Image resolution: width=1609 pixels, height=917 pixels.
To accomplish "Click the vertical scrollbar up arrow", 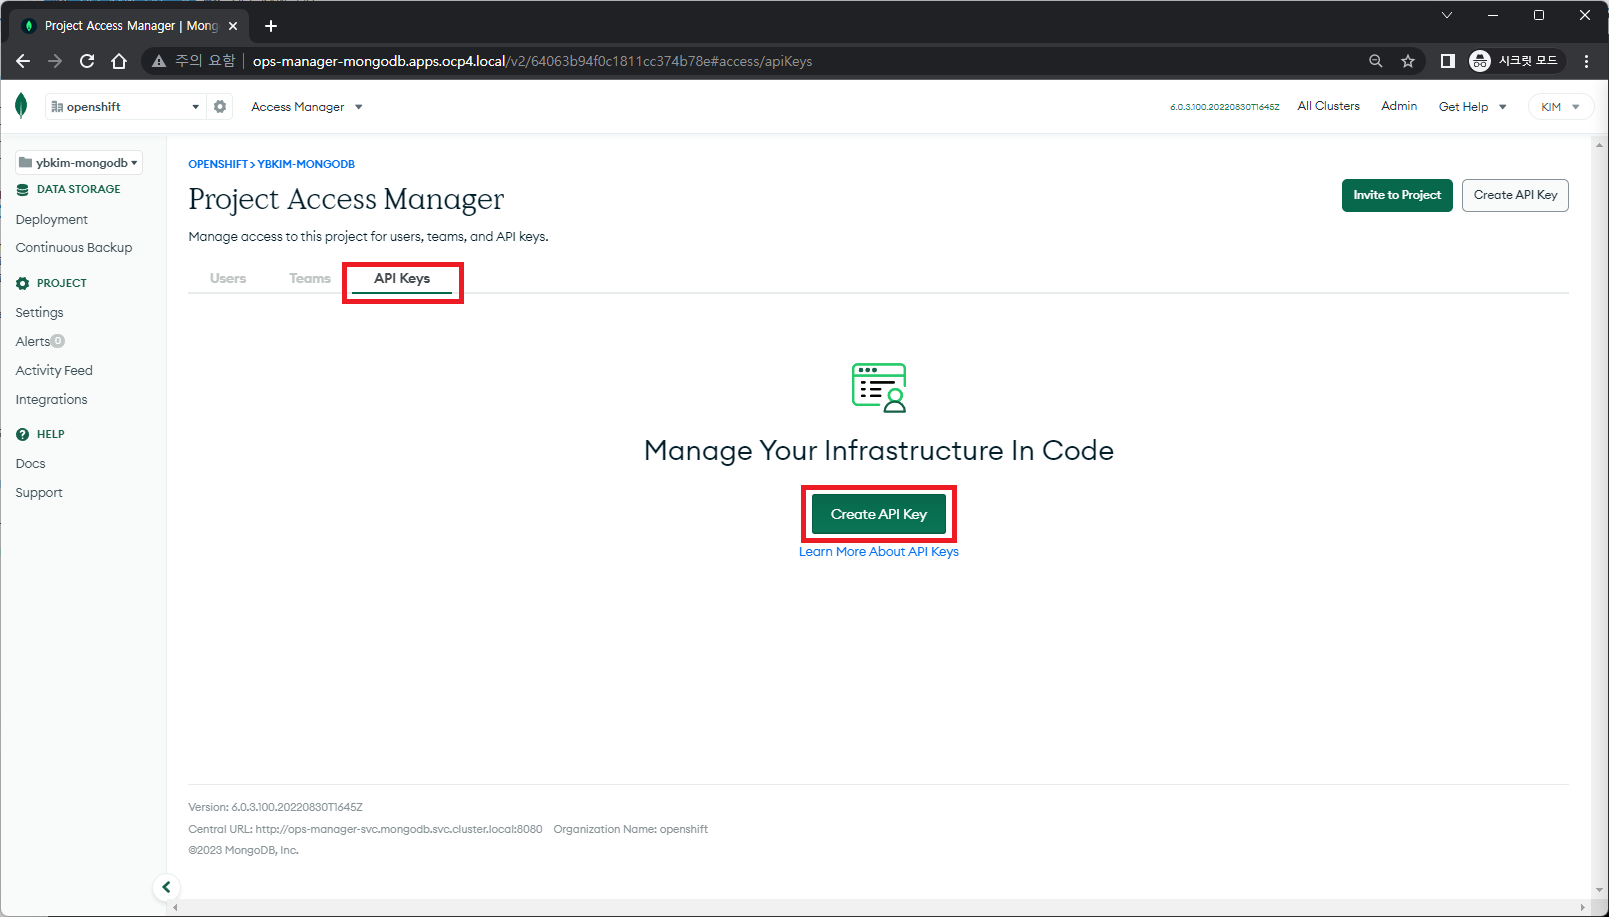I will pos(1600,145).
